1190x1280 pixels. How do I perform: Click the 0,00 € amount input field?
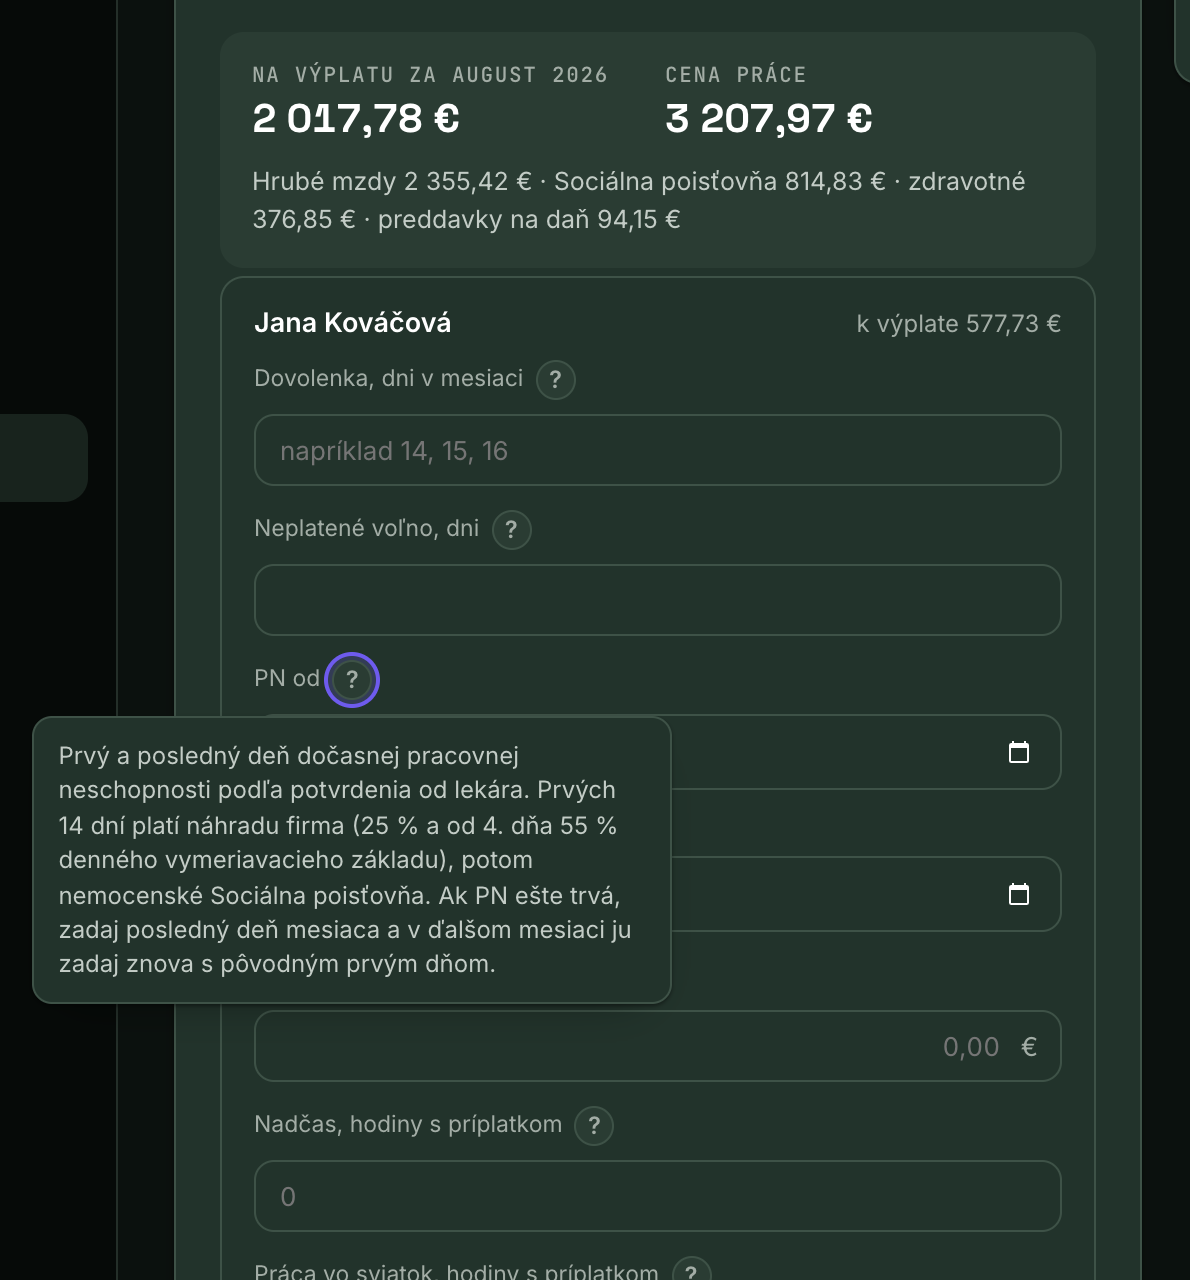pos(657,1046)
